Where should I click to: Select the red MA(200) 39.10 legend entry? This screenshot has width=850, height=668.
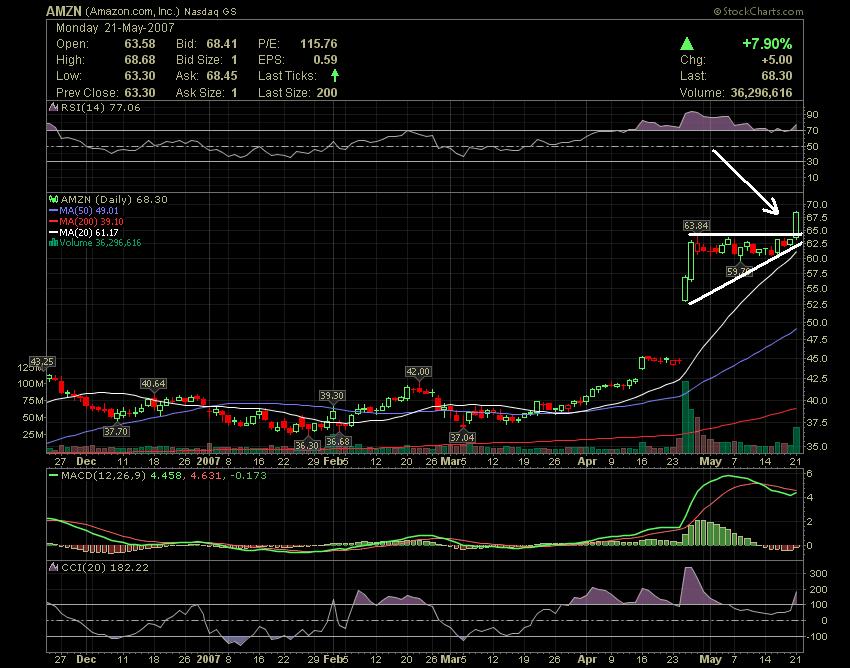[x=86, y=221]
